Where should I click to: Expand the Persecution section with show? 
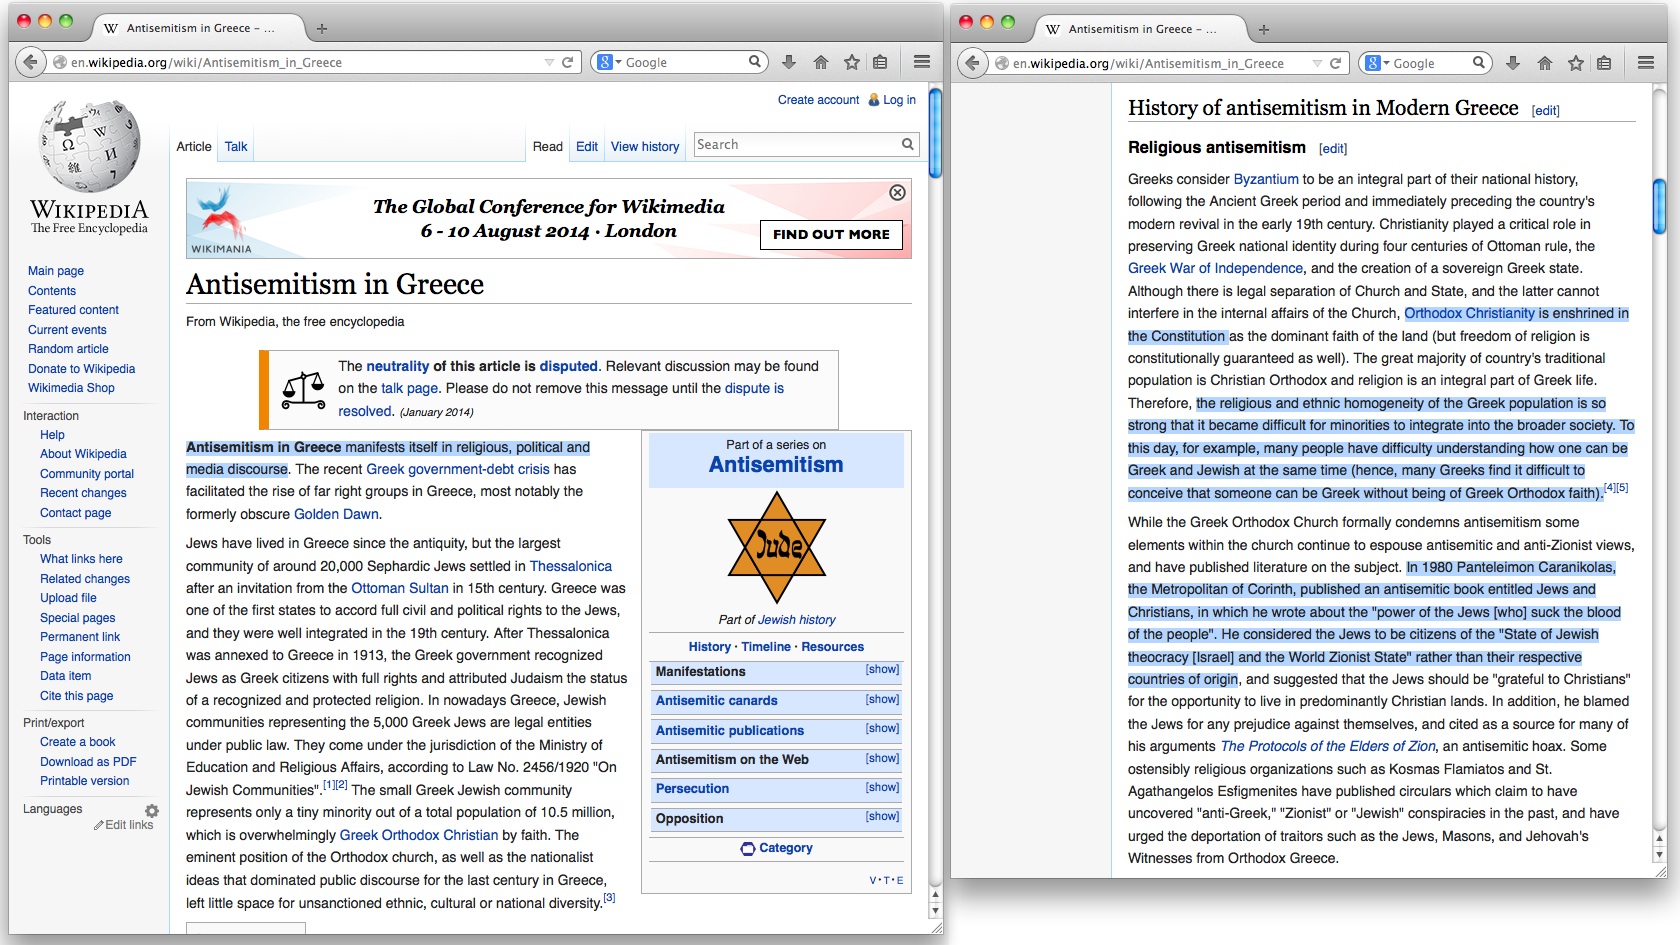tap(882, 787)
